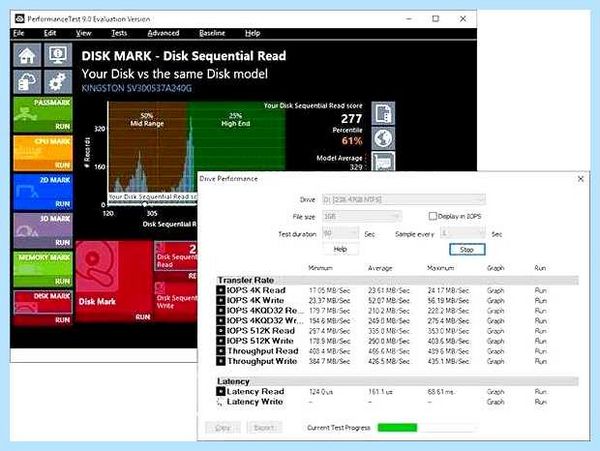Open the cloud baseline upload icon
The height and width of the screenshot is (451, 600).
point(27,81)
